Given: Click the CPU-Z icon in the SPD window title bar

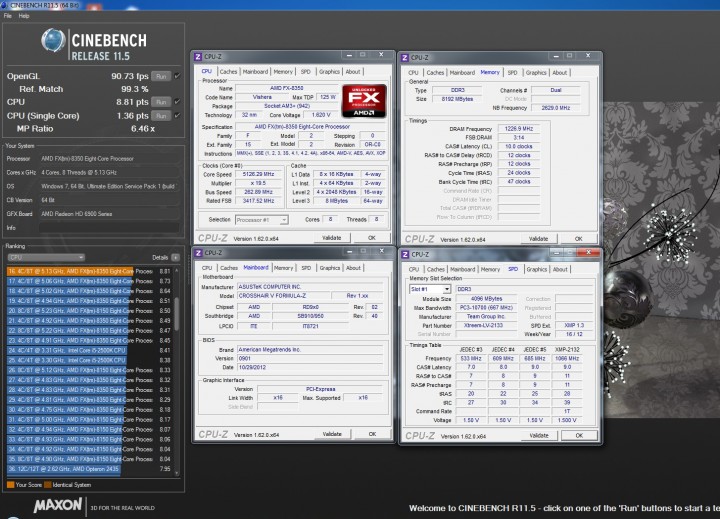Looking at the screenshot, I should [x=405, y=254].
